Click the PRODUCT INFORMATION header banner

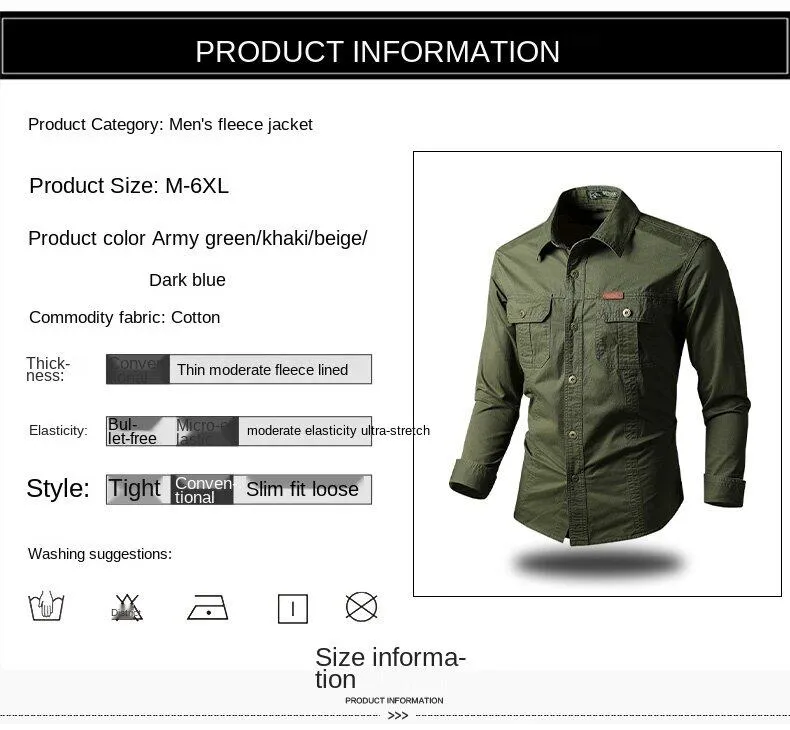[395, 45]
